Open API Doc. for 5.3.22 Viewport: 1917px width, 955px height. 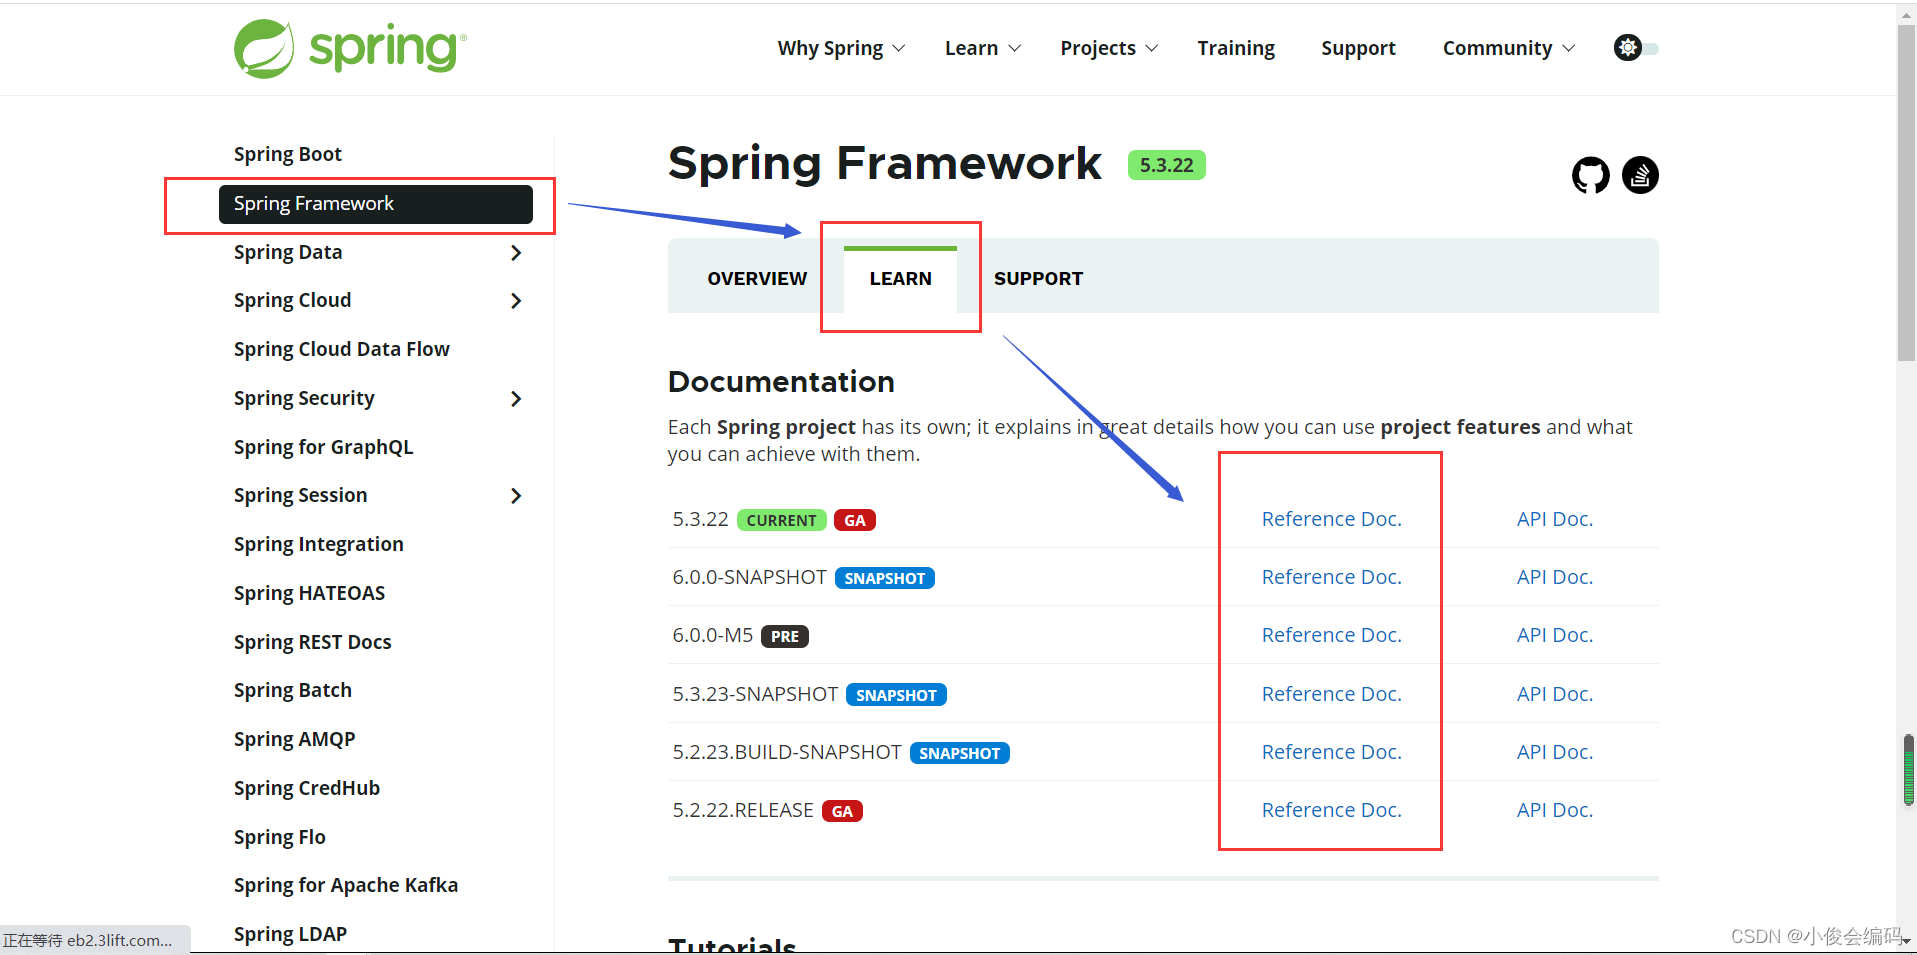tap(1554, 519)
